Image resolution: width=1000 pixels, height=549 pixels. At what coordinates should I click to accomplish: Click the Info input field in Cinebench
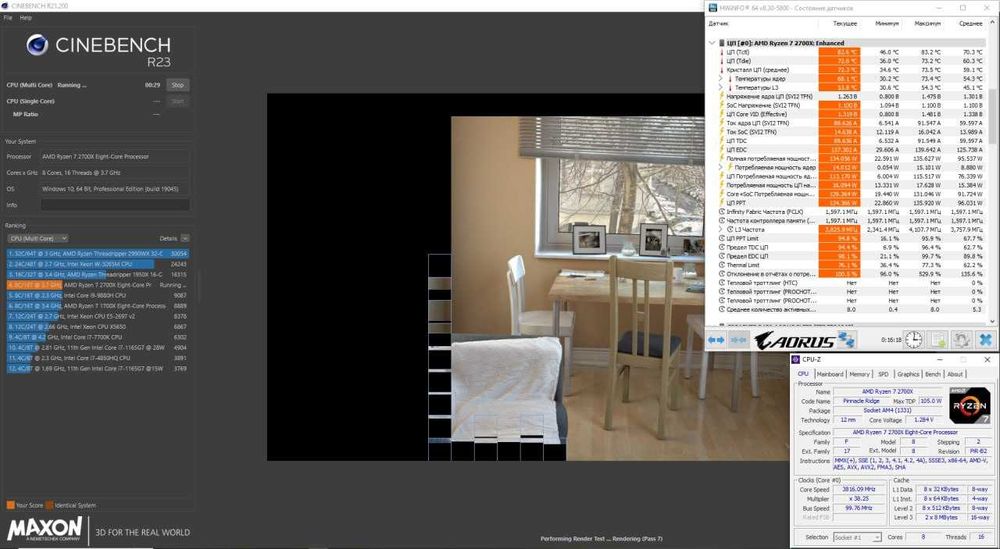coord(115,205)
